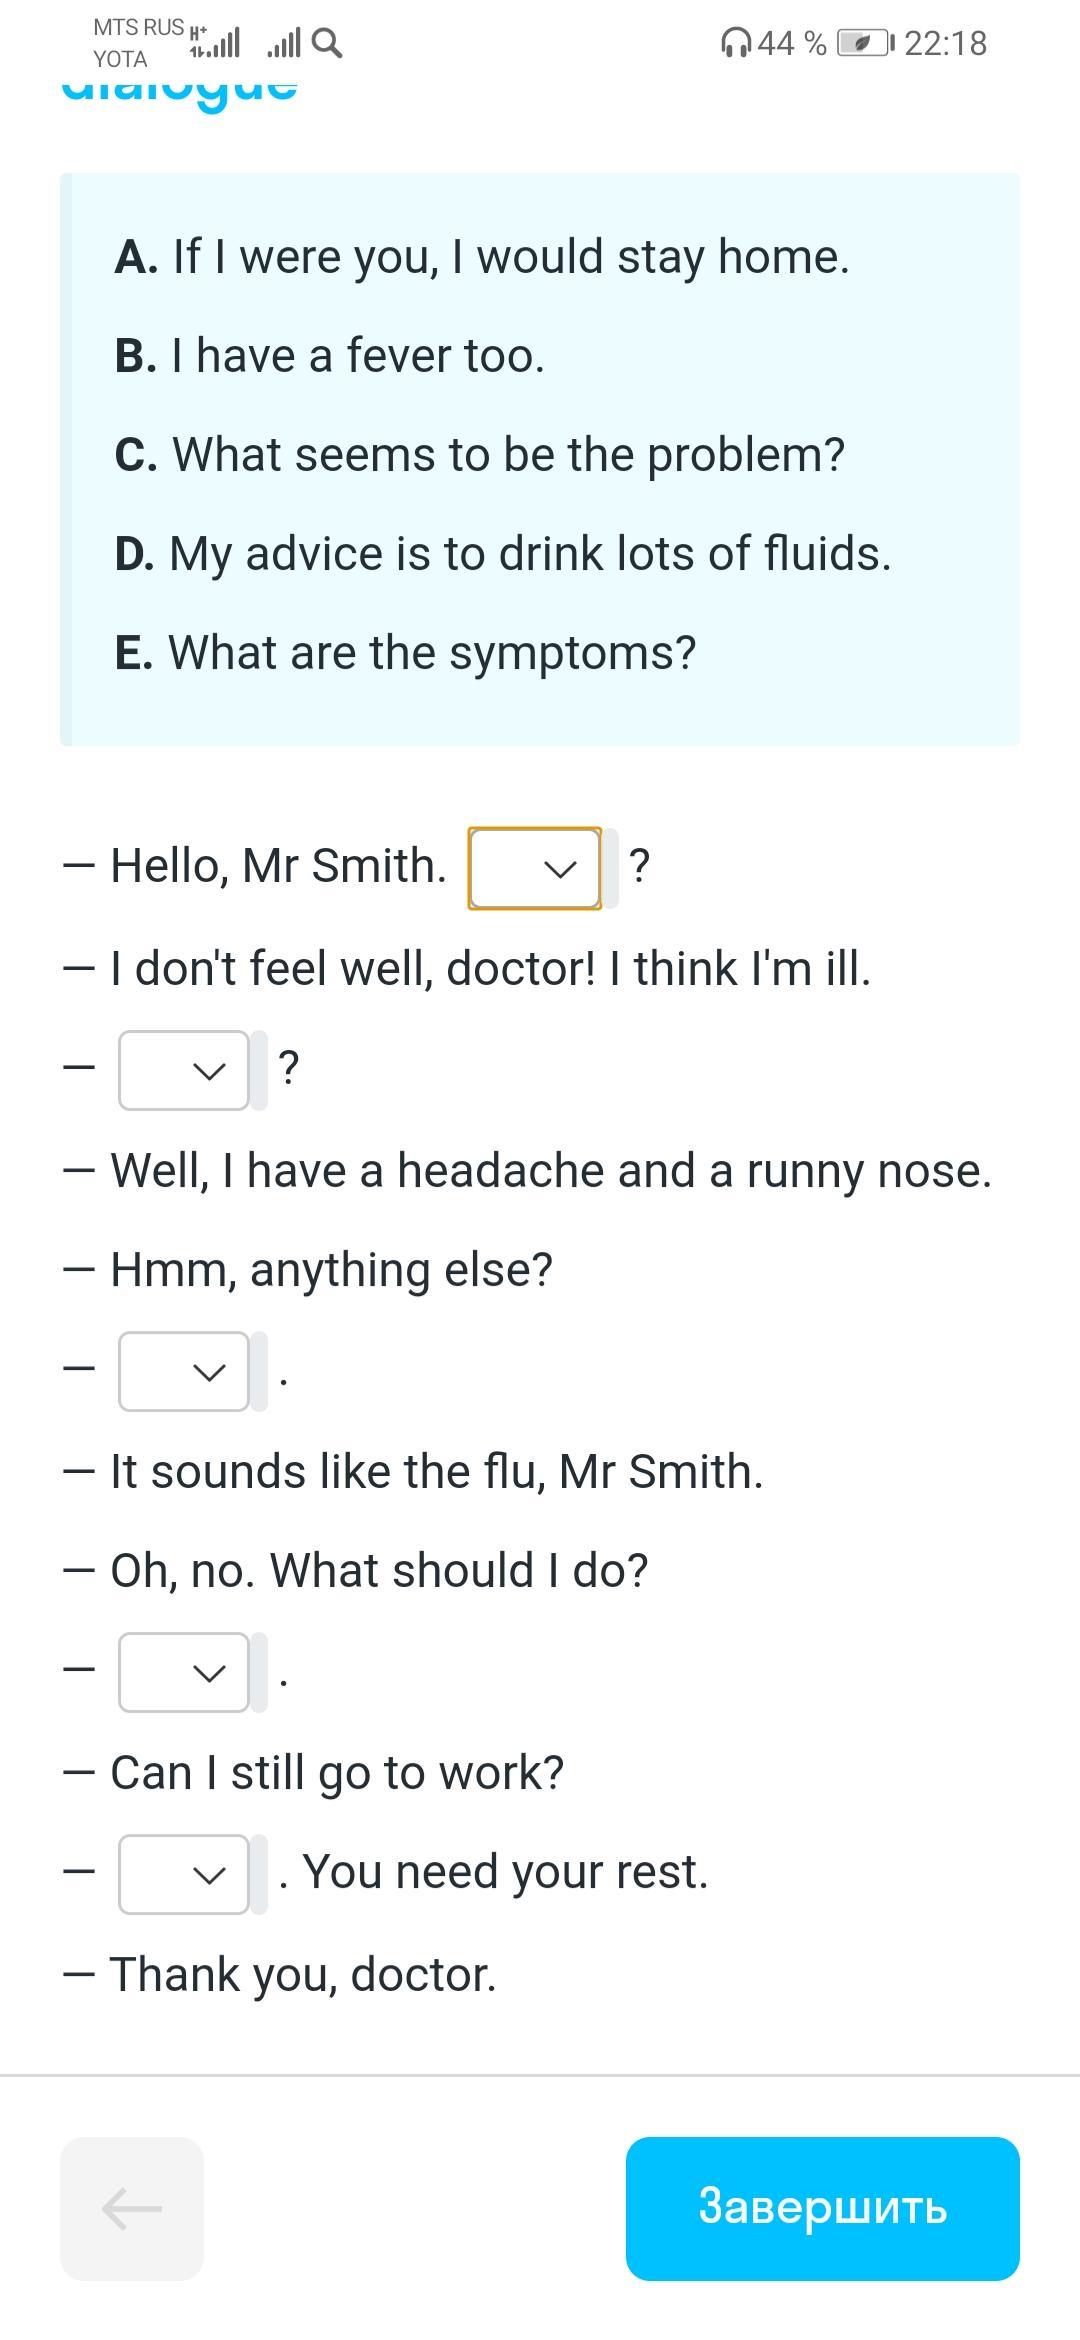The height and width of the screenshot is (2340, 1080).
Task: Open the dropdown below 'What should I do?'
Action: (x=184, y=1672)
